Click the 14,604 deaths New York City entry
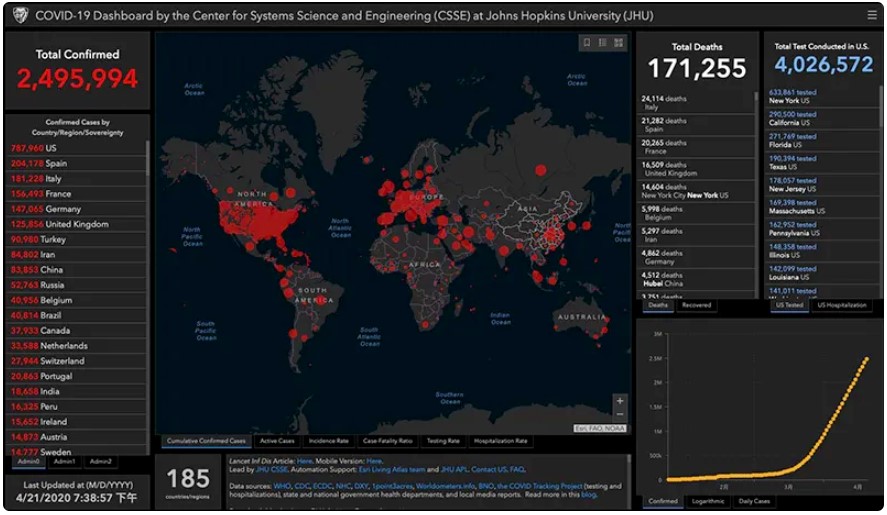 pos(696,191)
